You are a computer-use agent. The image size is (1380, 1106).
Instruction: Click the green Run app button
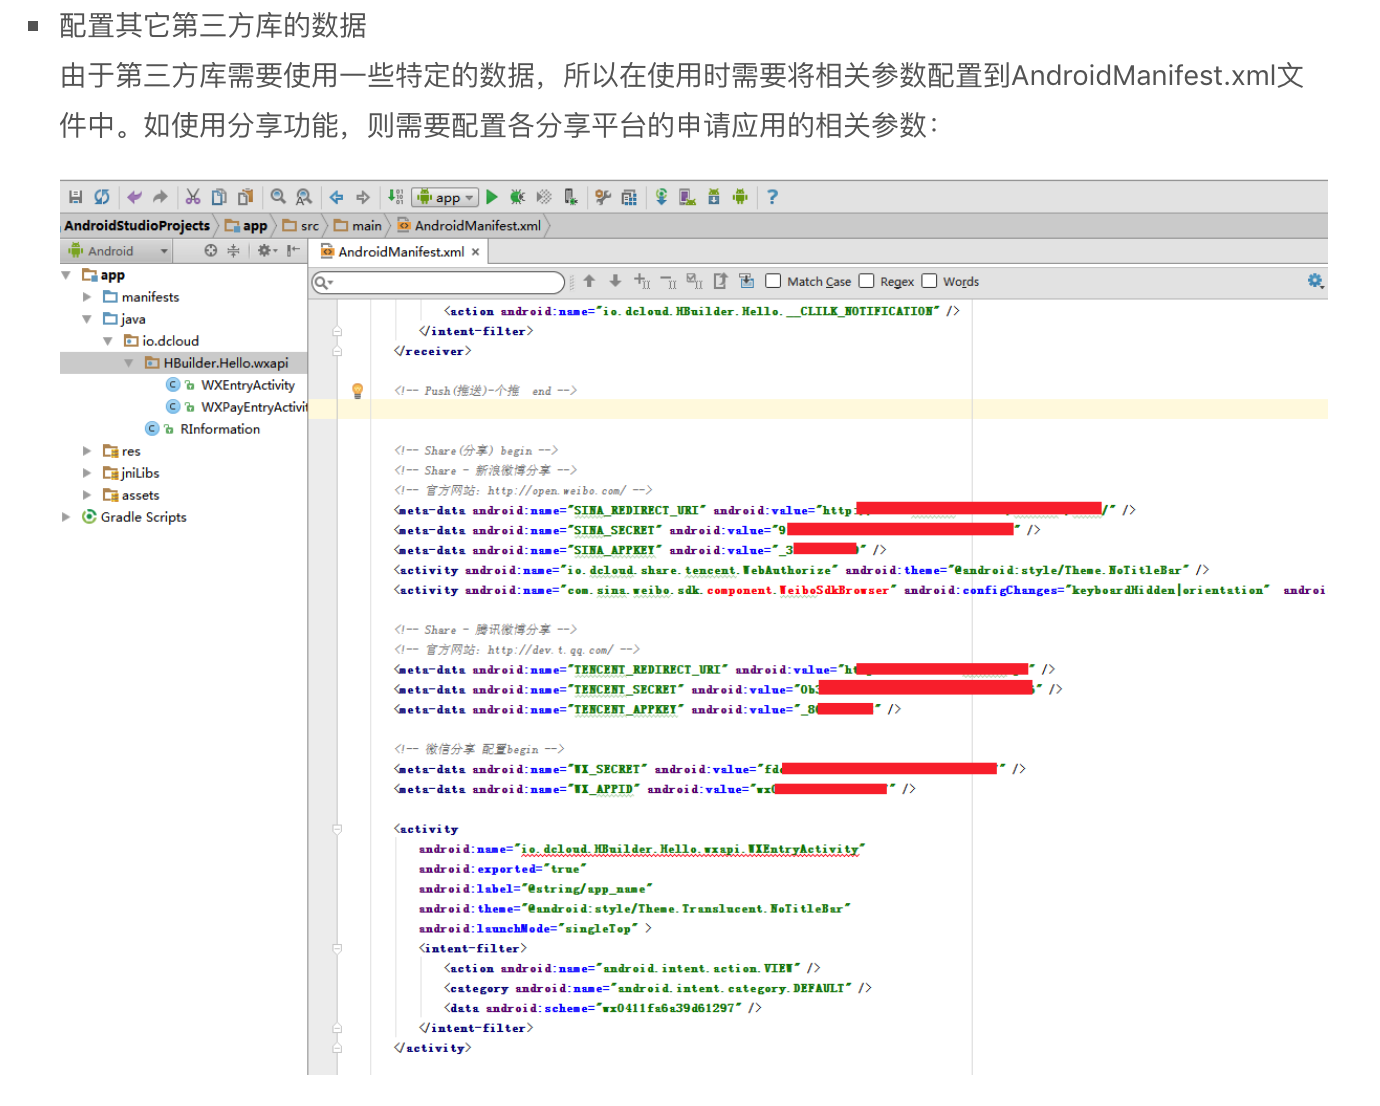tap(492, 197)
